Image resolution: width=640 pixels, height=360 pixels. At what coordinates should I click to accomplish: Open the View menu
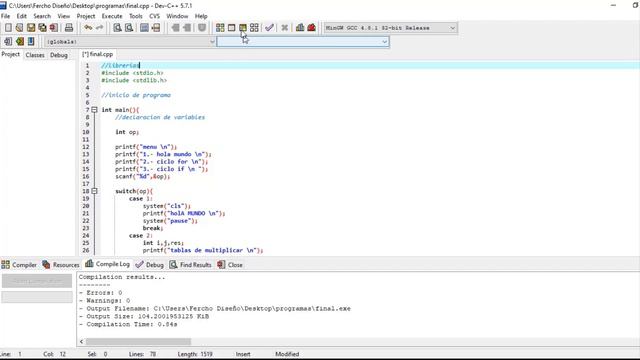pos(64,16)
